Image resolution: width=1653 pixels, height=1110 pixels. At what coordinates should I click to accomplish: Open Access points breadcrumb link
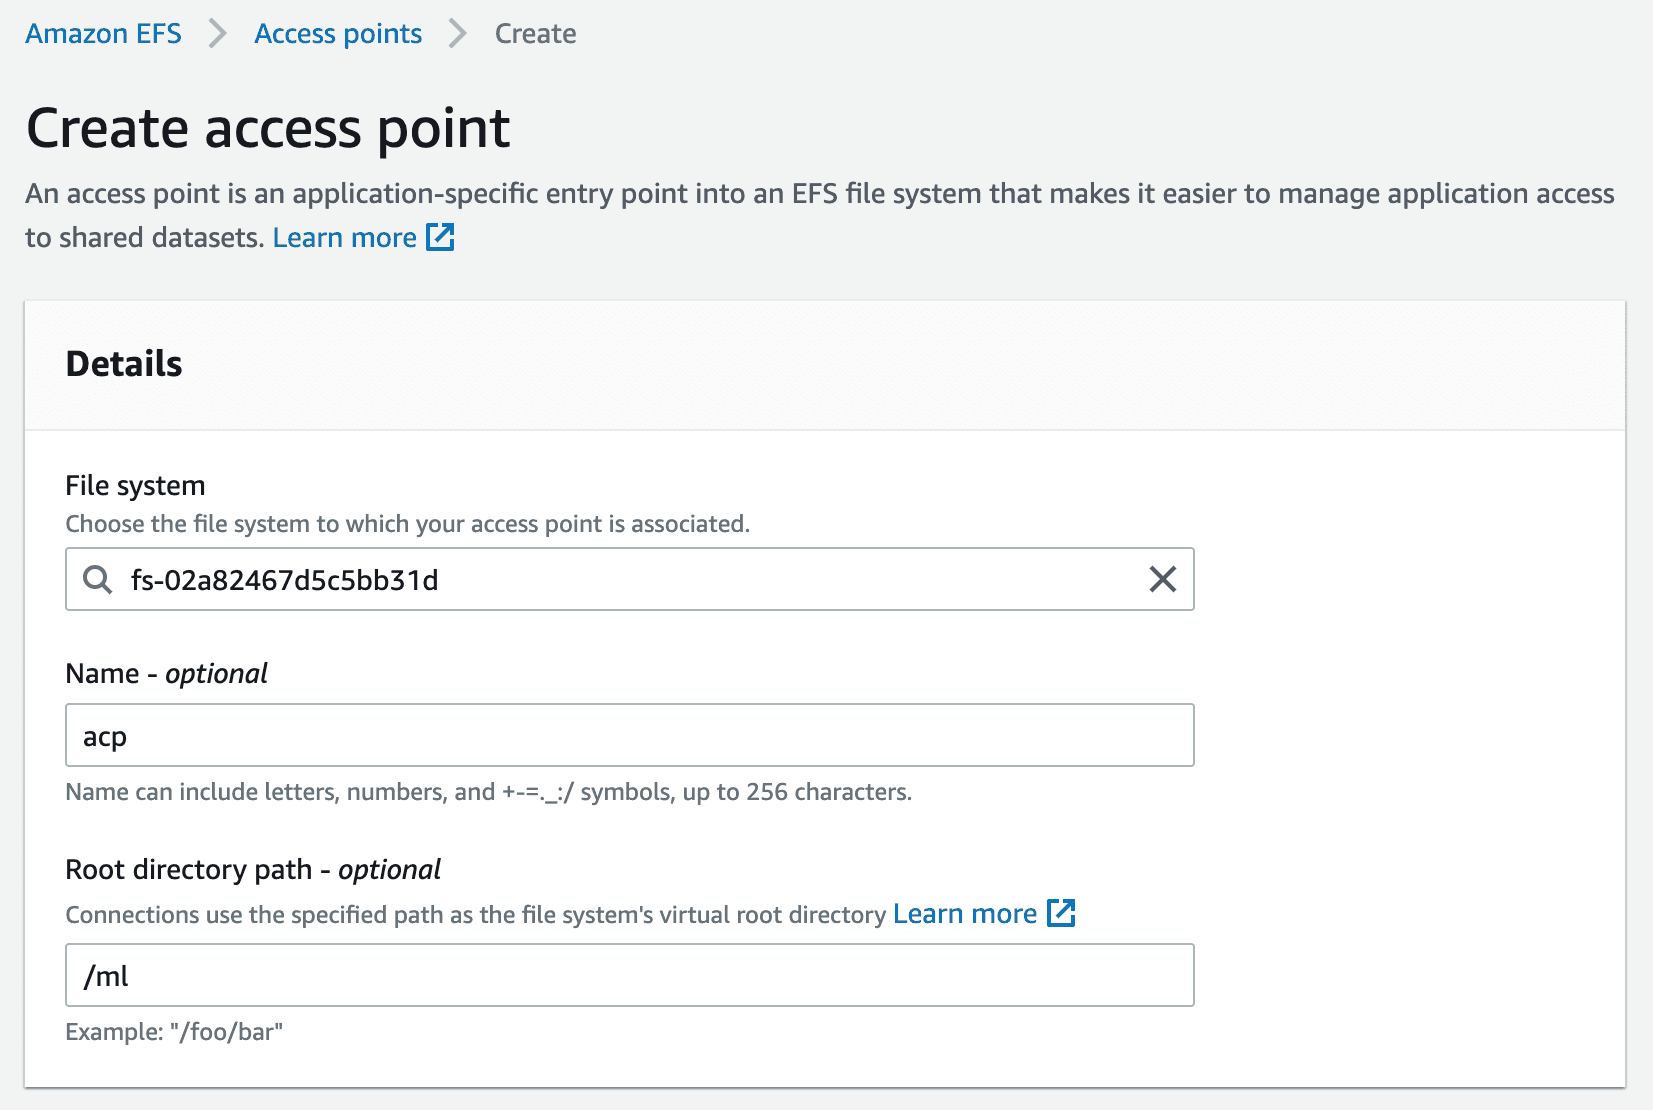(338, 34)
